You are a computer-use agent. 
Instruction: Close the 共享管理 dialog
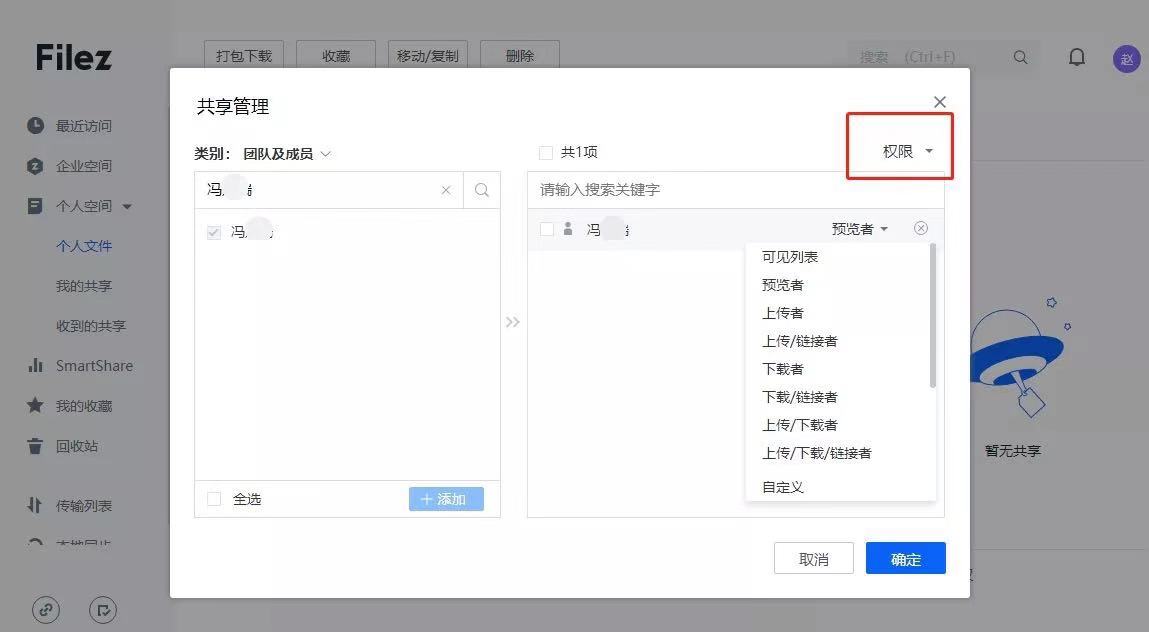pos(939,102)
